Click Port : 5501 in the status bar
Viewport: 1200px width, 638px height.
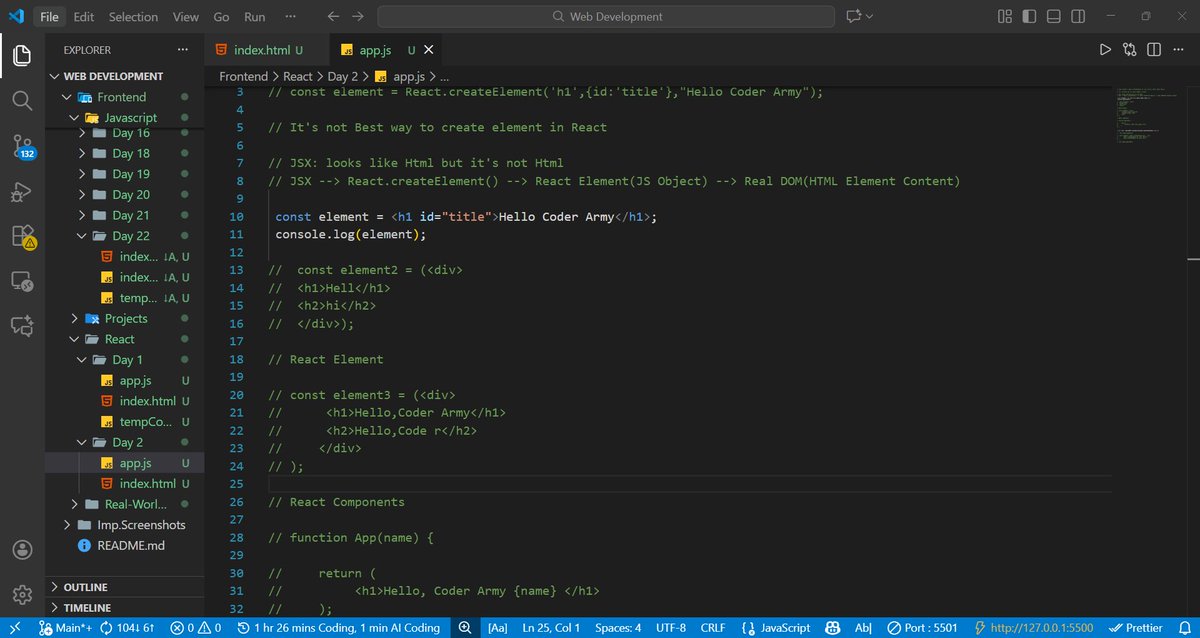coord(921,627)
